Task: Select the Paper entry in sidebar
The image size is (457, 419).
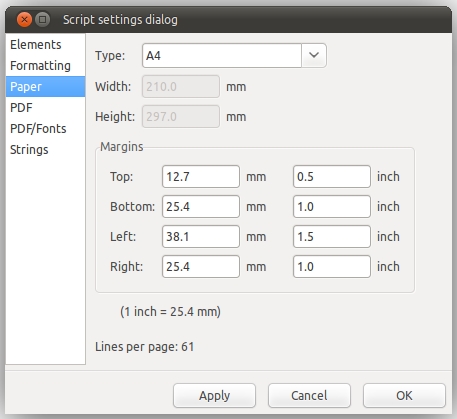Action: point(45,87)
